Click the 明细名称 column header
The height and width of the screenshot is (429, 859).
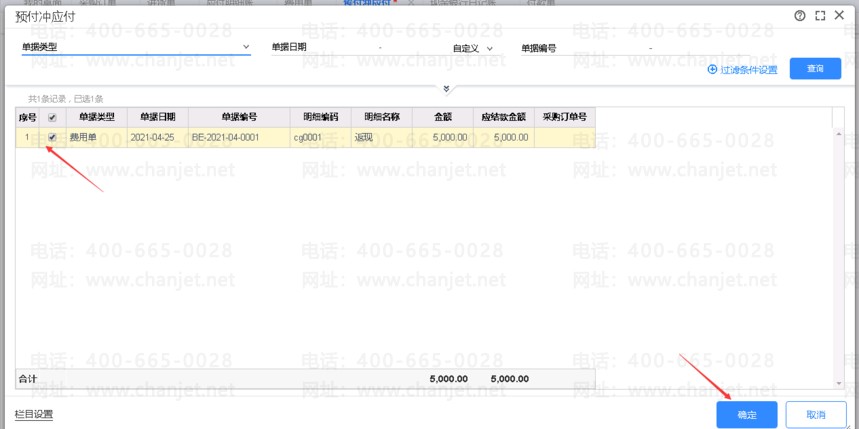click(x=382, y=117)
